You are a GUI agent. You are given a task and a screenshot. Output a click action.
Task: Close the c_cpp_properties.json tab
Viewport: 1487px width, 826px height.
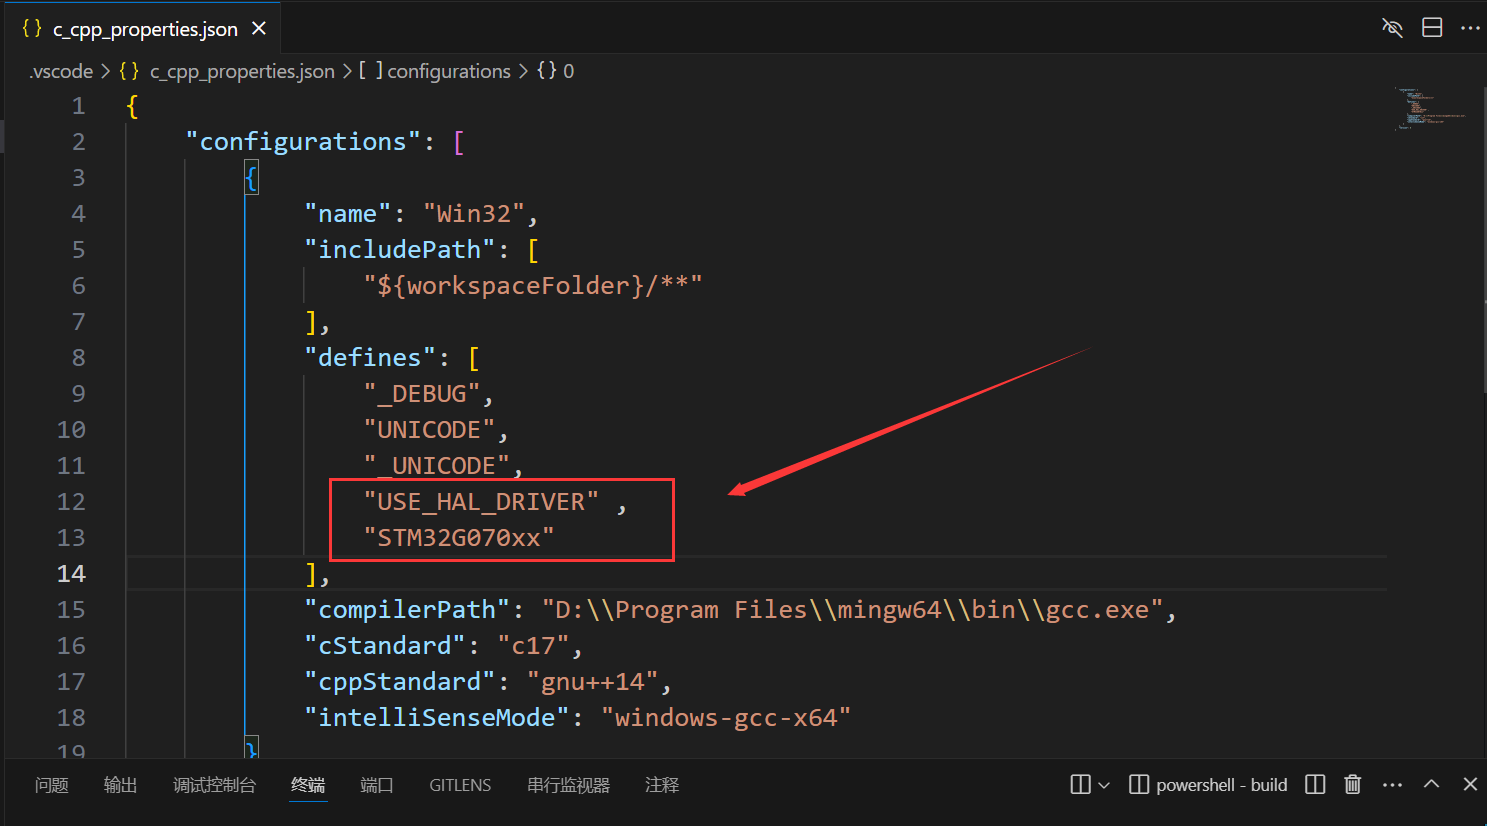[x=259, y=28]
